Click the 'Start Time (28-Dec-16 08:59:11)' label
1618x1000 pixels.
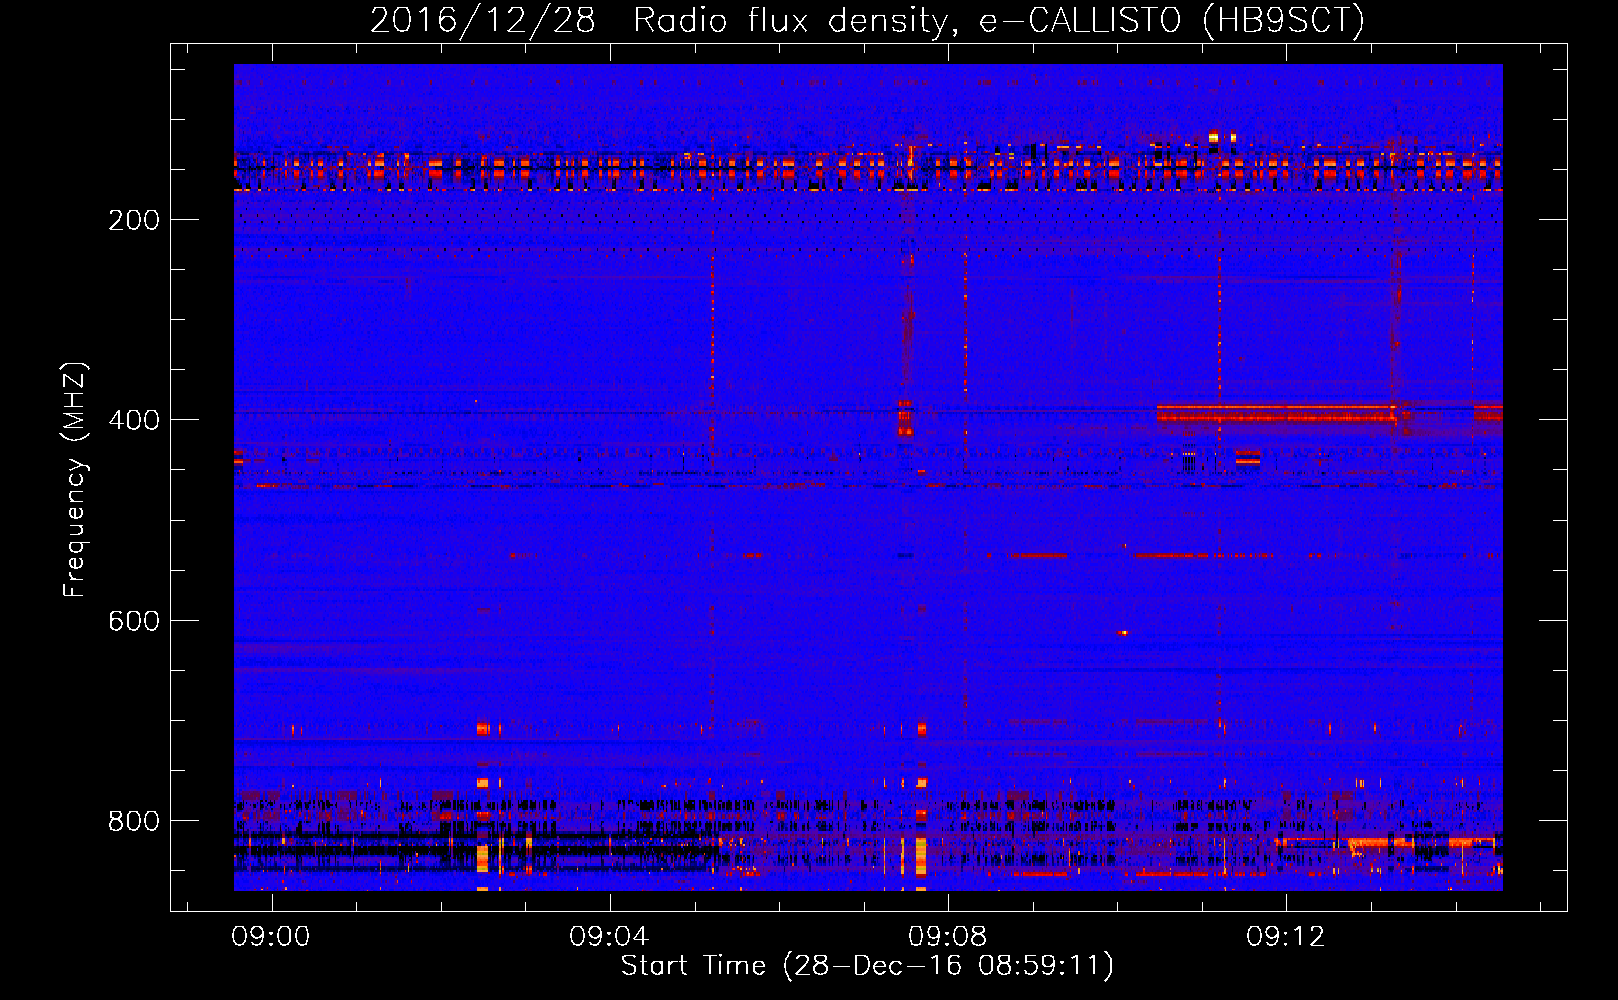[867, 966]
